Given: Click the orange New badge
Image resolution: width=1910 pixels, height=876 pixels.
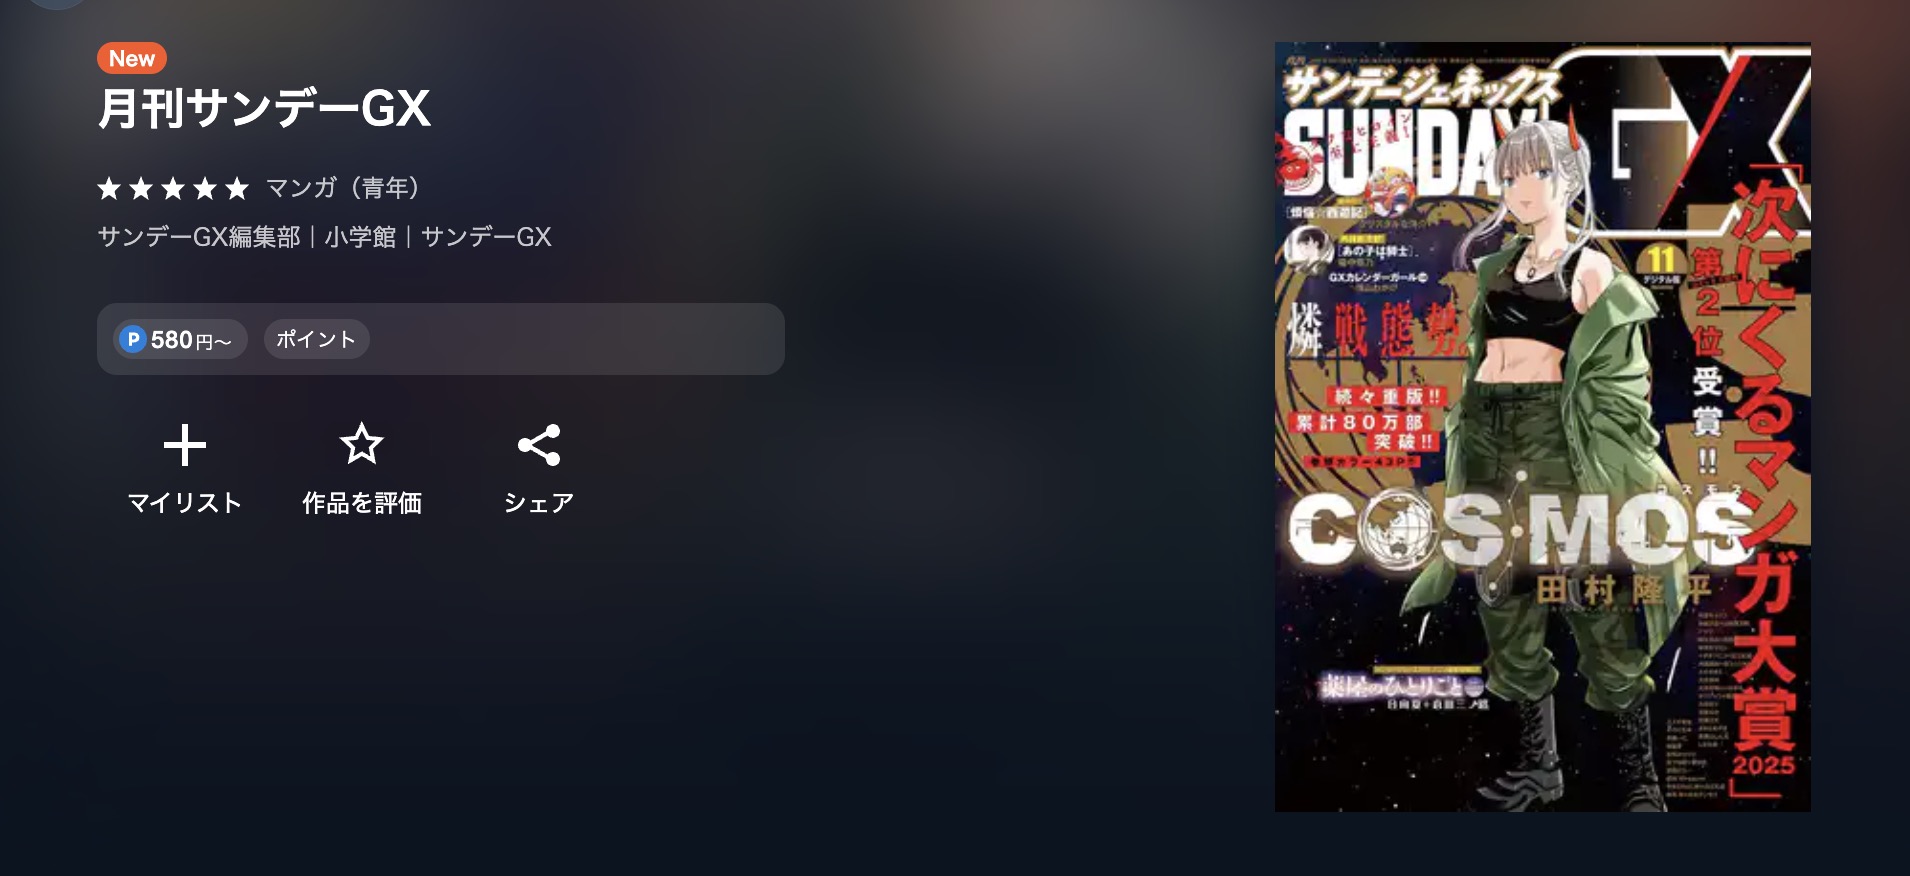Looking at the screenshot, I should [x=132, y=58].
